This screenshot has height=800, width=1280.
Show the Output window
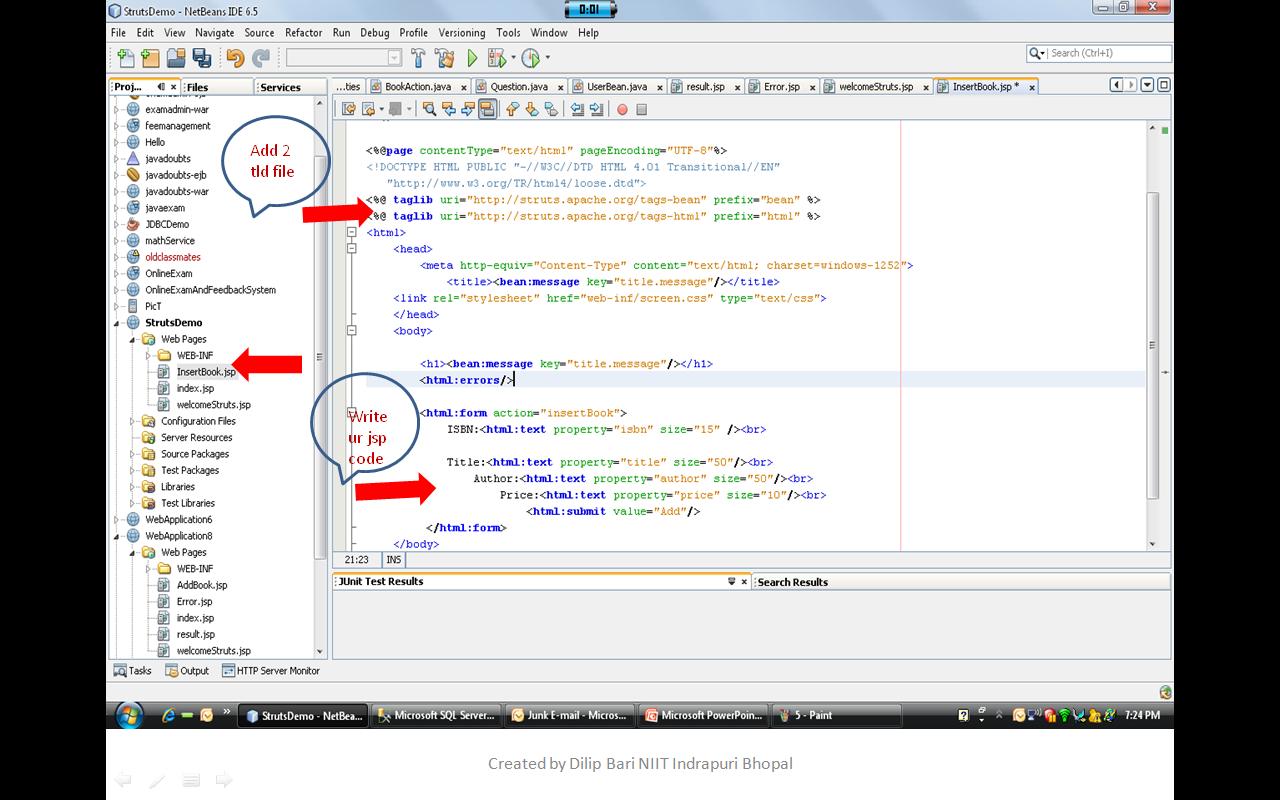point(186,671)
